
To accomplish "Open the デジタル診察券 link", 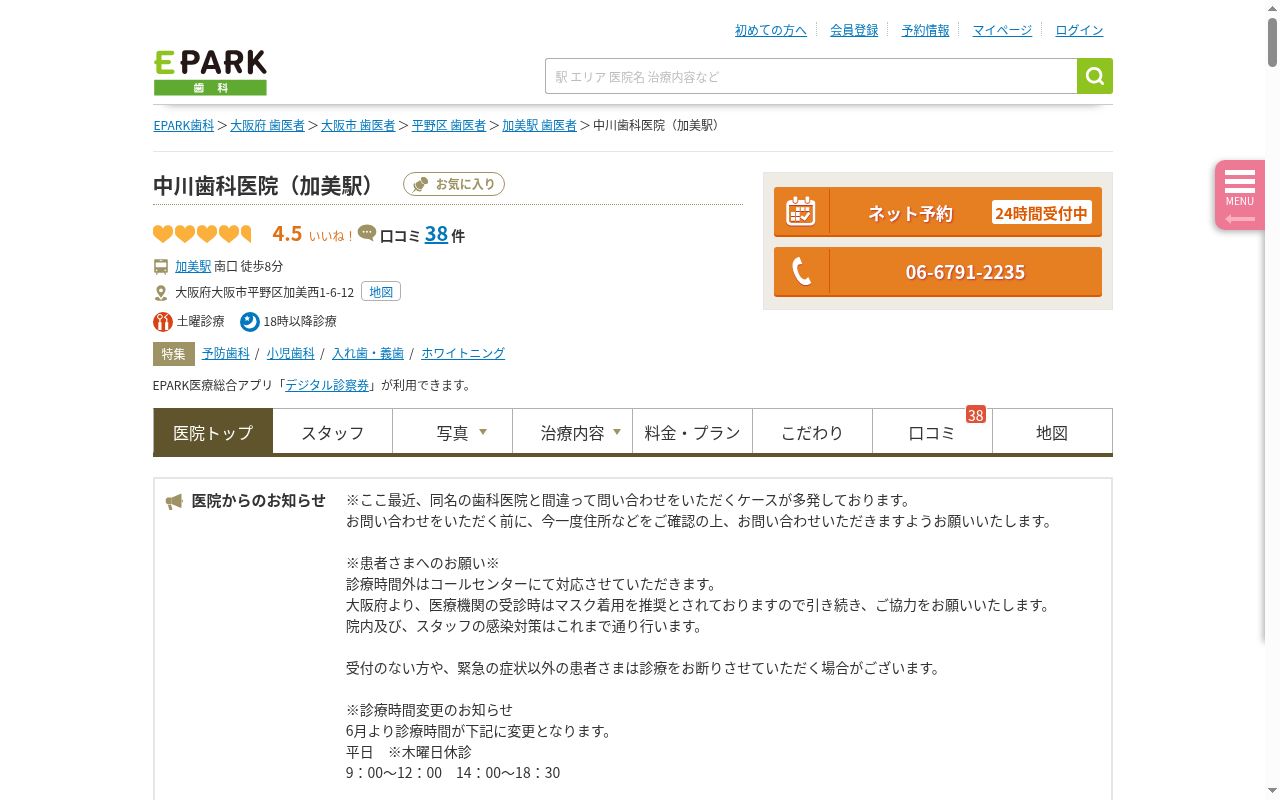I will [x=327, y=385].
